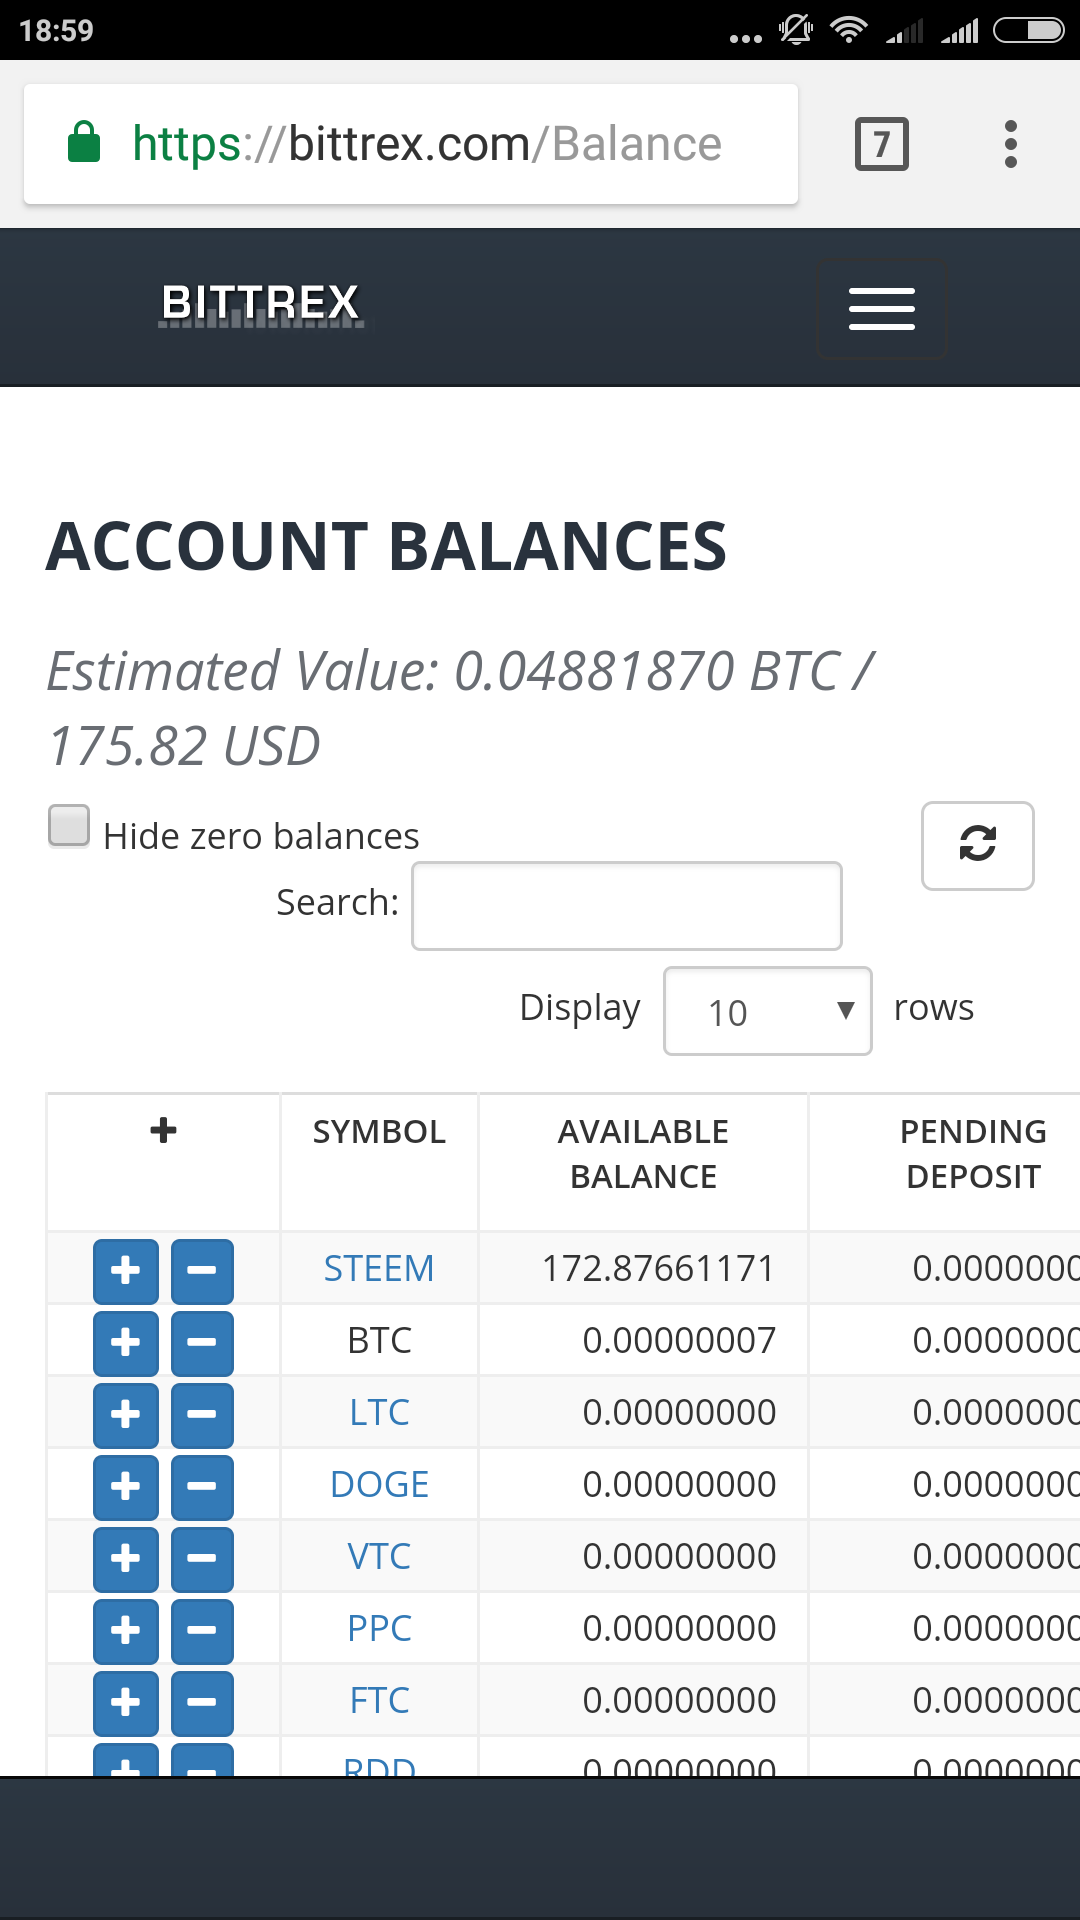Tap the plus icon in the DOGE row
Viewport: 1080px width, 1920px height.
pos(126,1487)
